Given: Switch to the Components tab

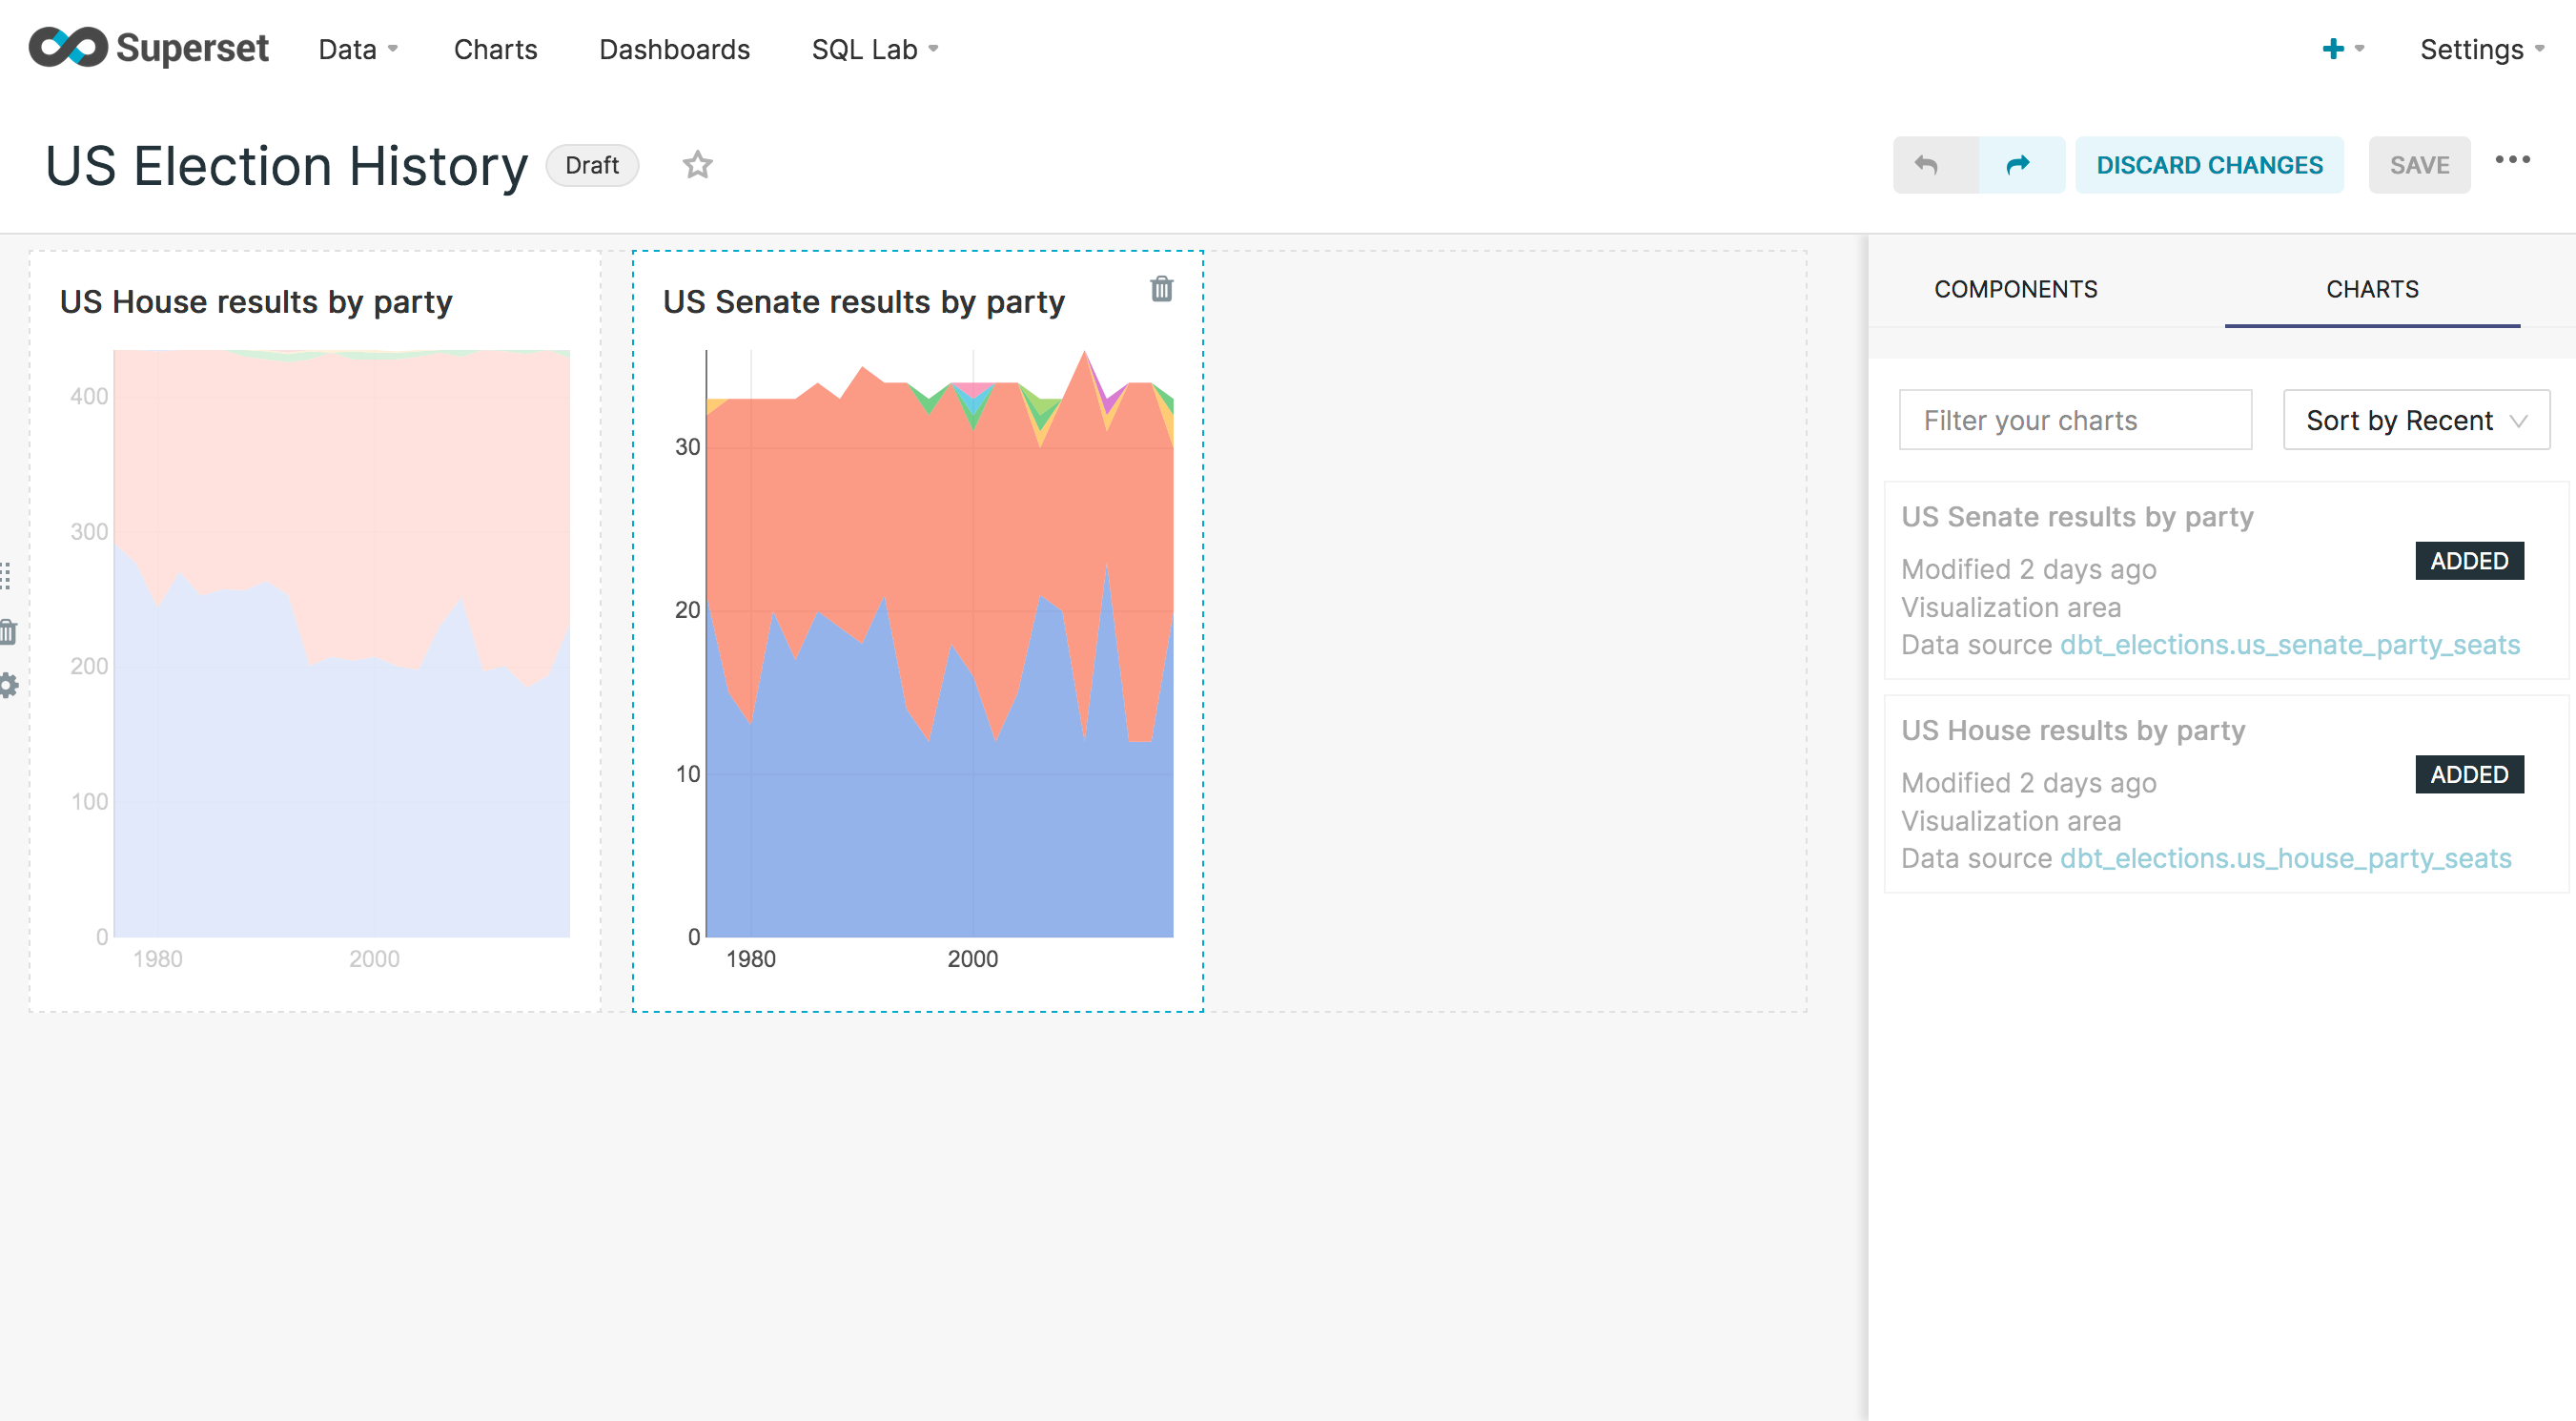Looking at the screenshot, I should 2015,289.
